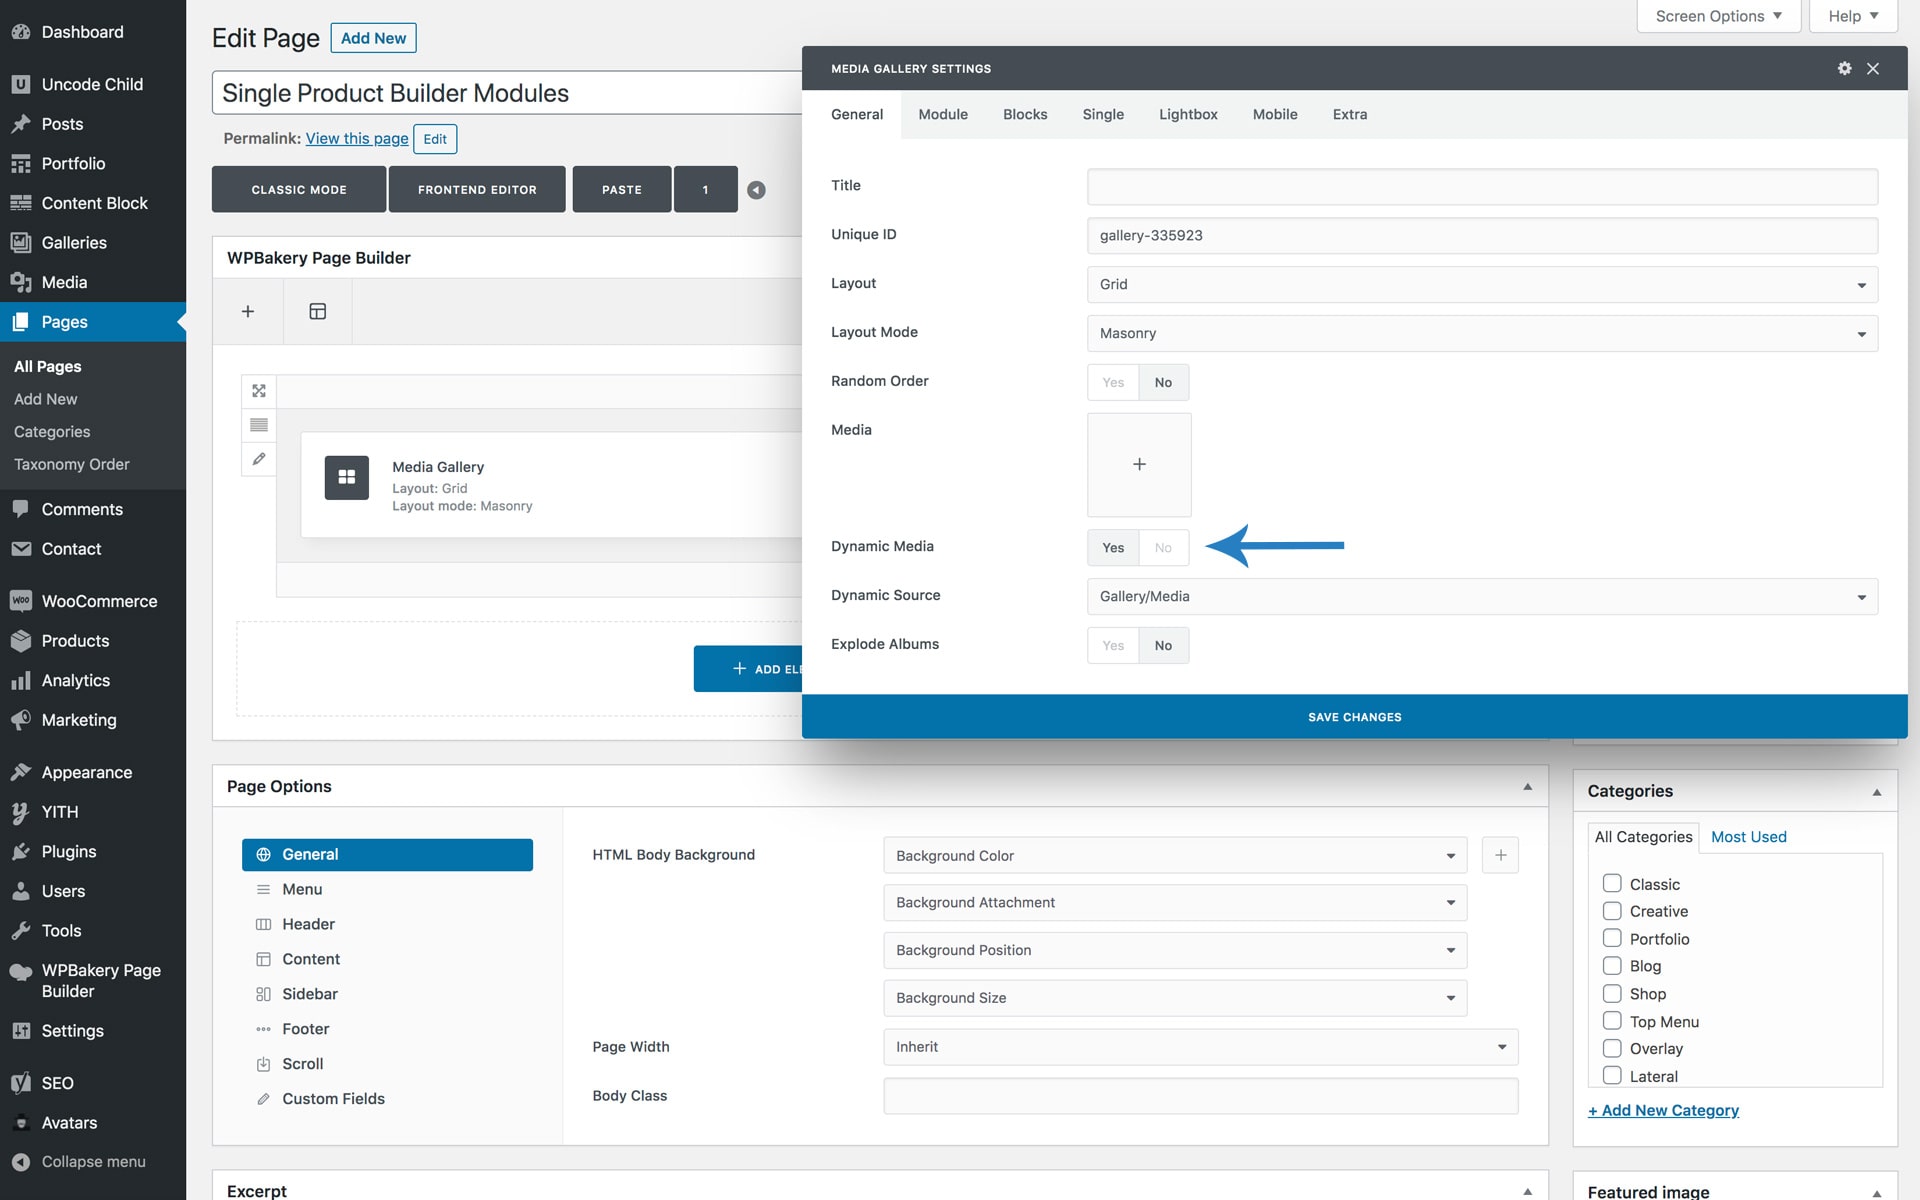Click the plus beside Background Color dropdown

click(x=1500, y=855)
